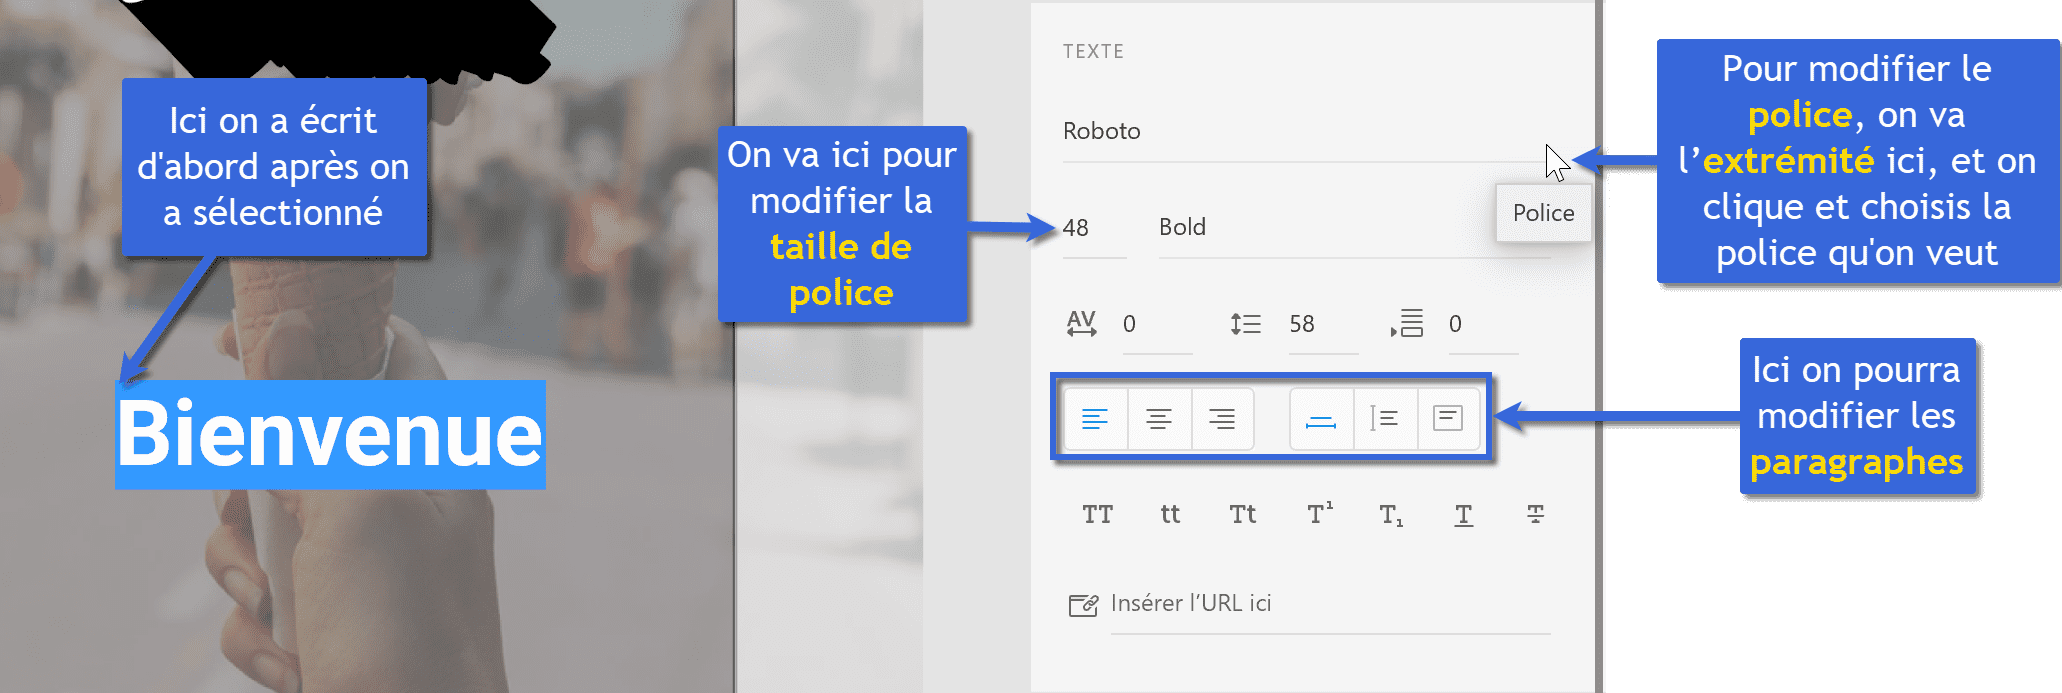
Task: Select fixed-size text box mode
Action: coord(1448,418)
